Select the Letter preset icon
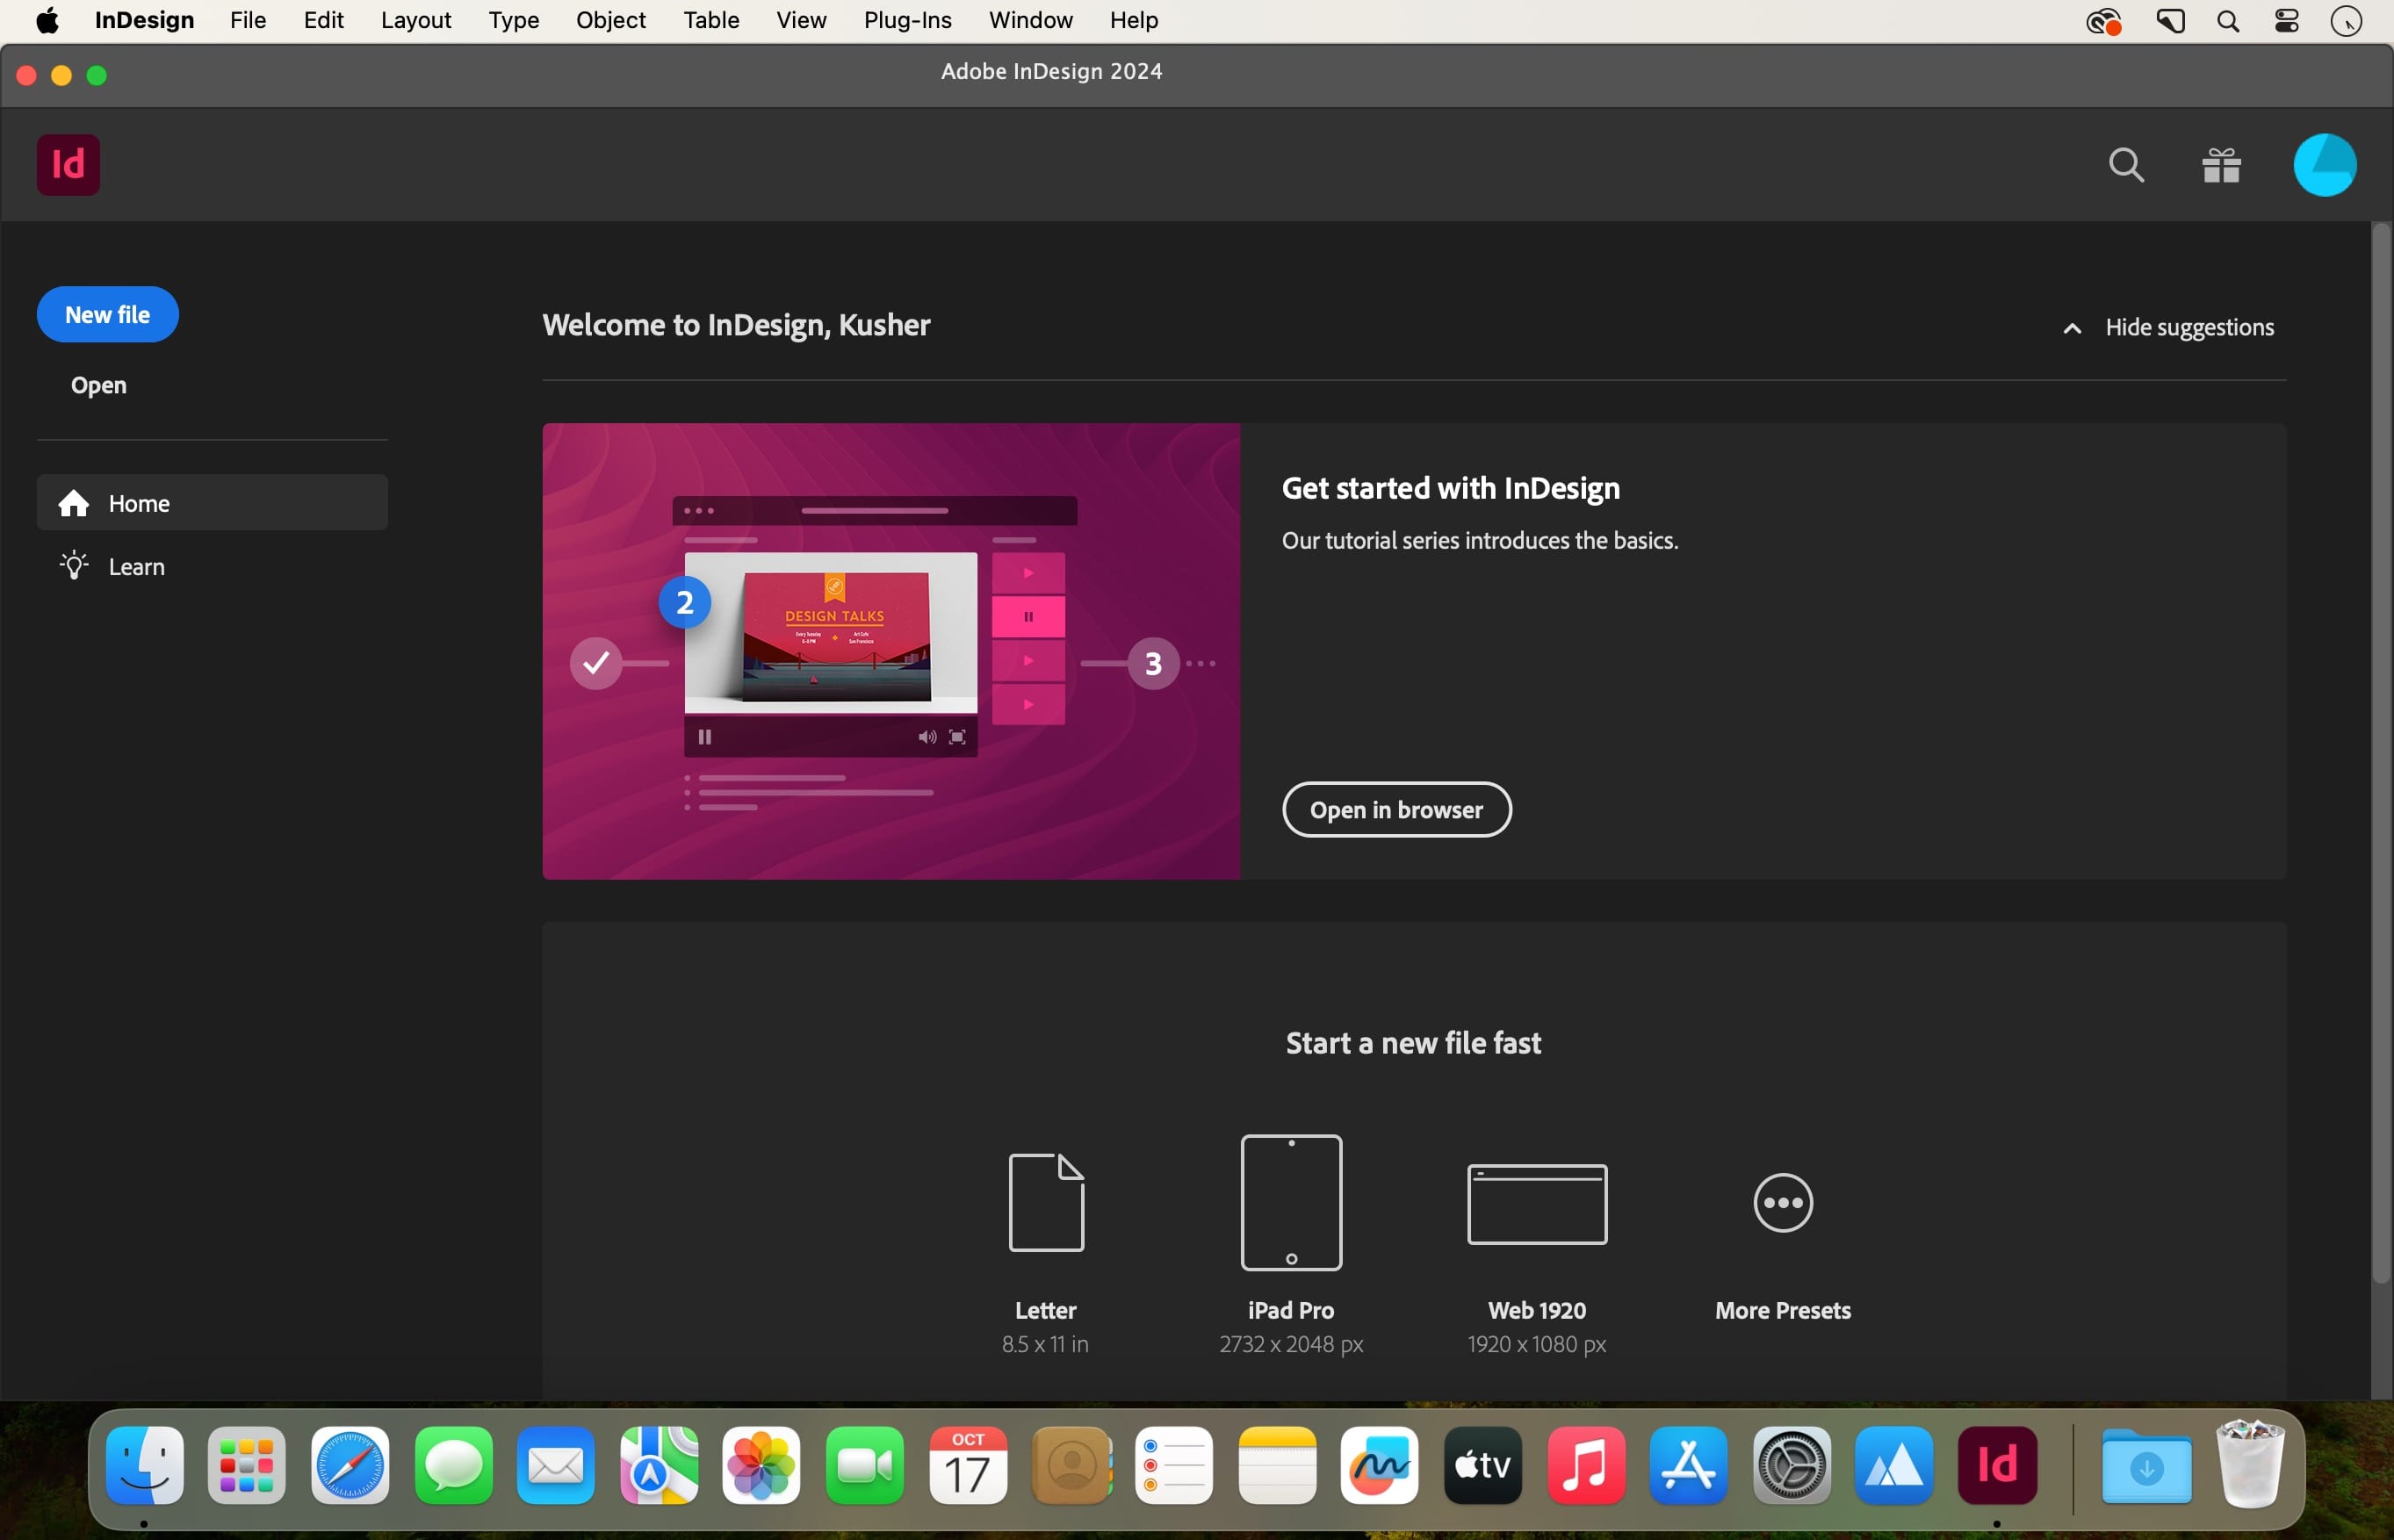This screenshot has width=2394, height=1540. (x=1046, y=1202)
